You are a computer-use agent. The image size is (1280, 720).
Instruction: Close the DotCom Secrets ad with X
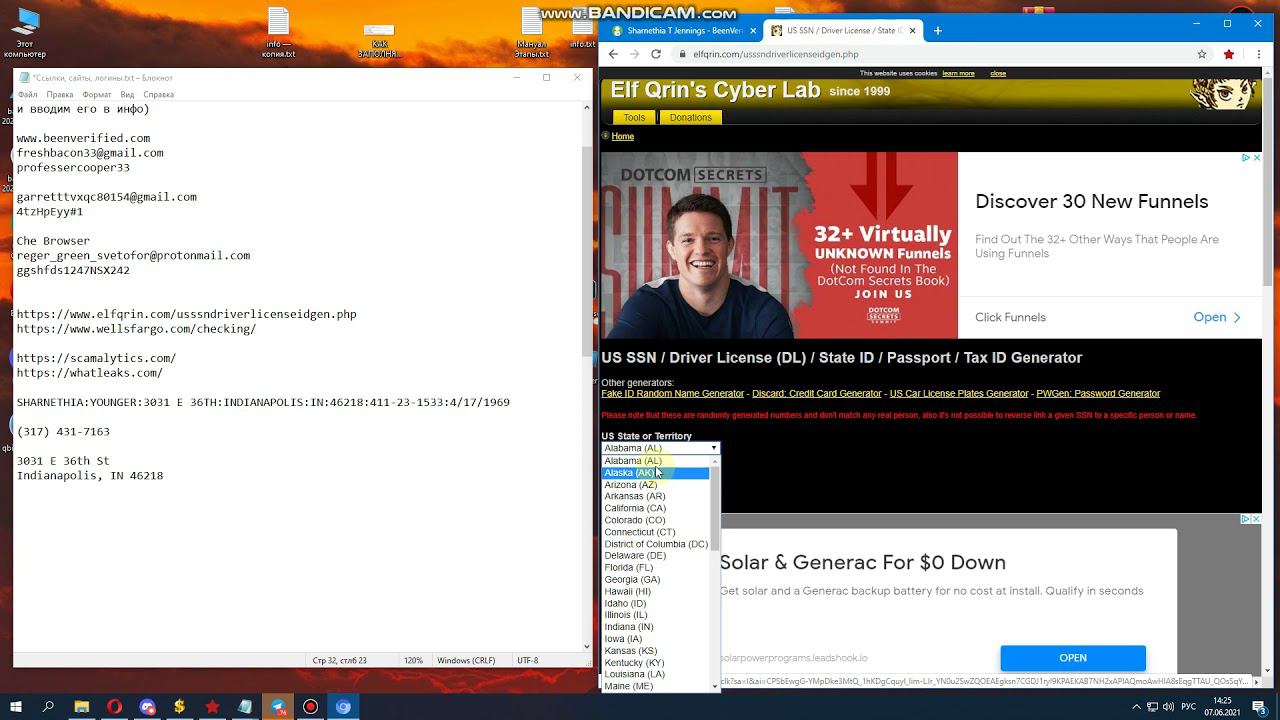click(x=1256, y=158)
